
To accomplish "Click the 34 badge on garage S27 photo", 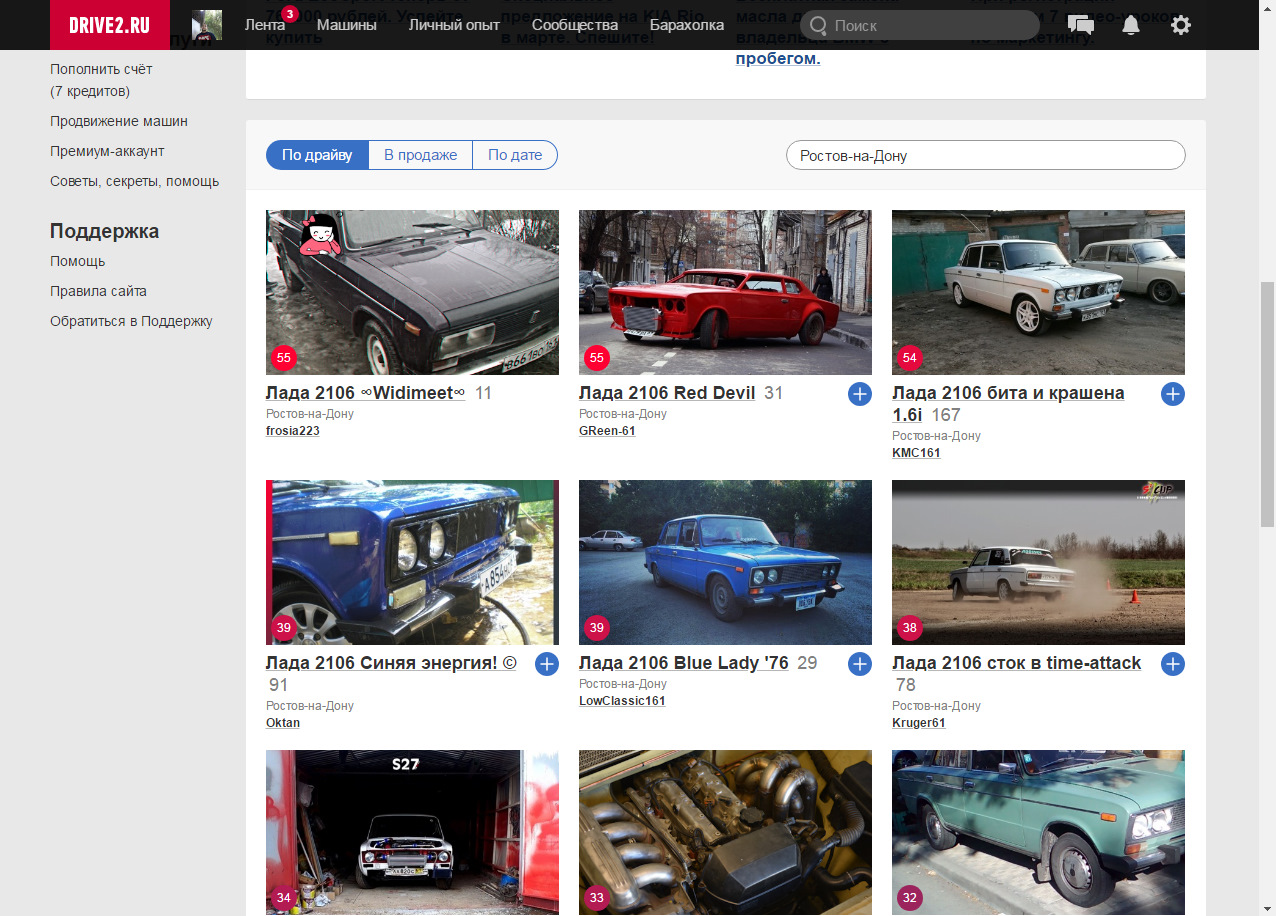I will pyautogui.click(x=284, y=898).
